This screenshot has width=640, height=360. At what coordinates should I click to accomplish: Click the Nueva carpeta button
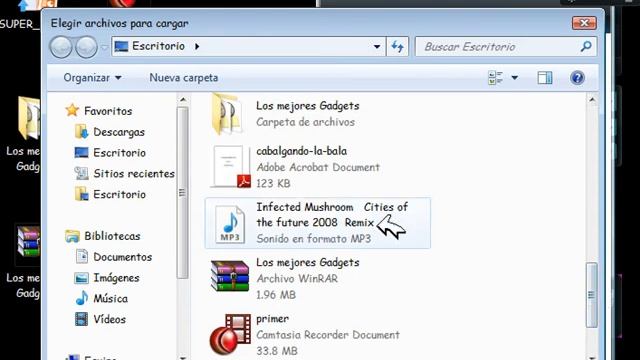coord(184,78)
